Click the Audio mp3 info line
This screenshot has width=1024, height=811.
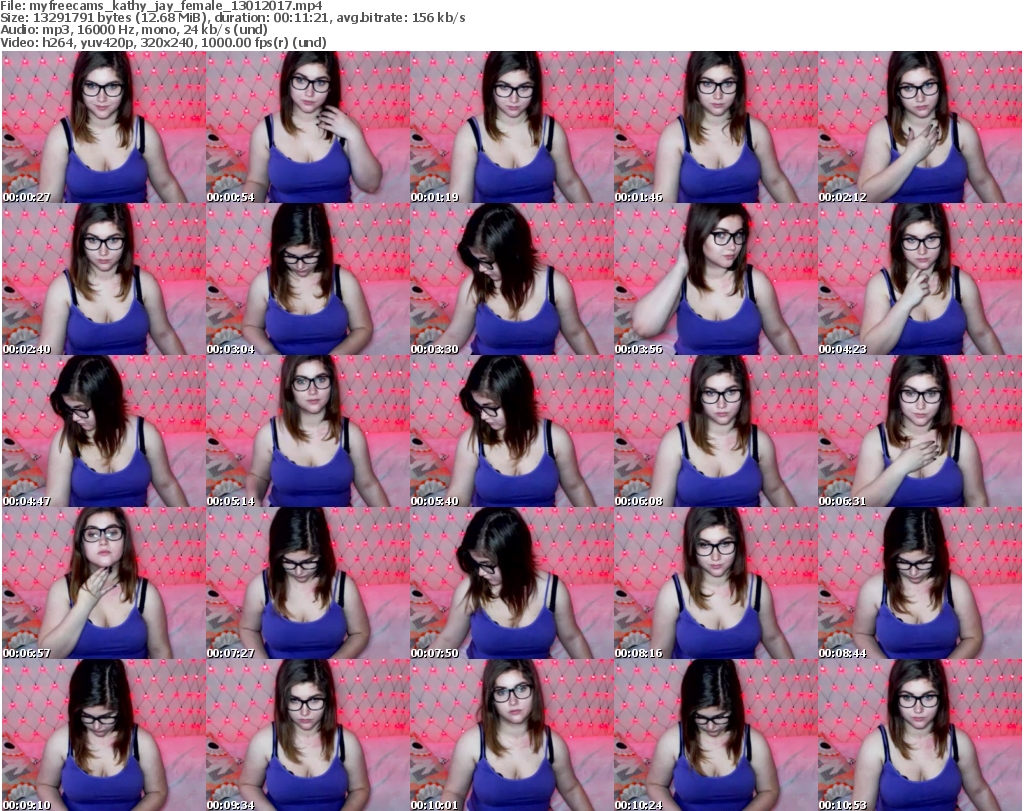tap(134, 30)
